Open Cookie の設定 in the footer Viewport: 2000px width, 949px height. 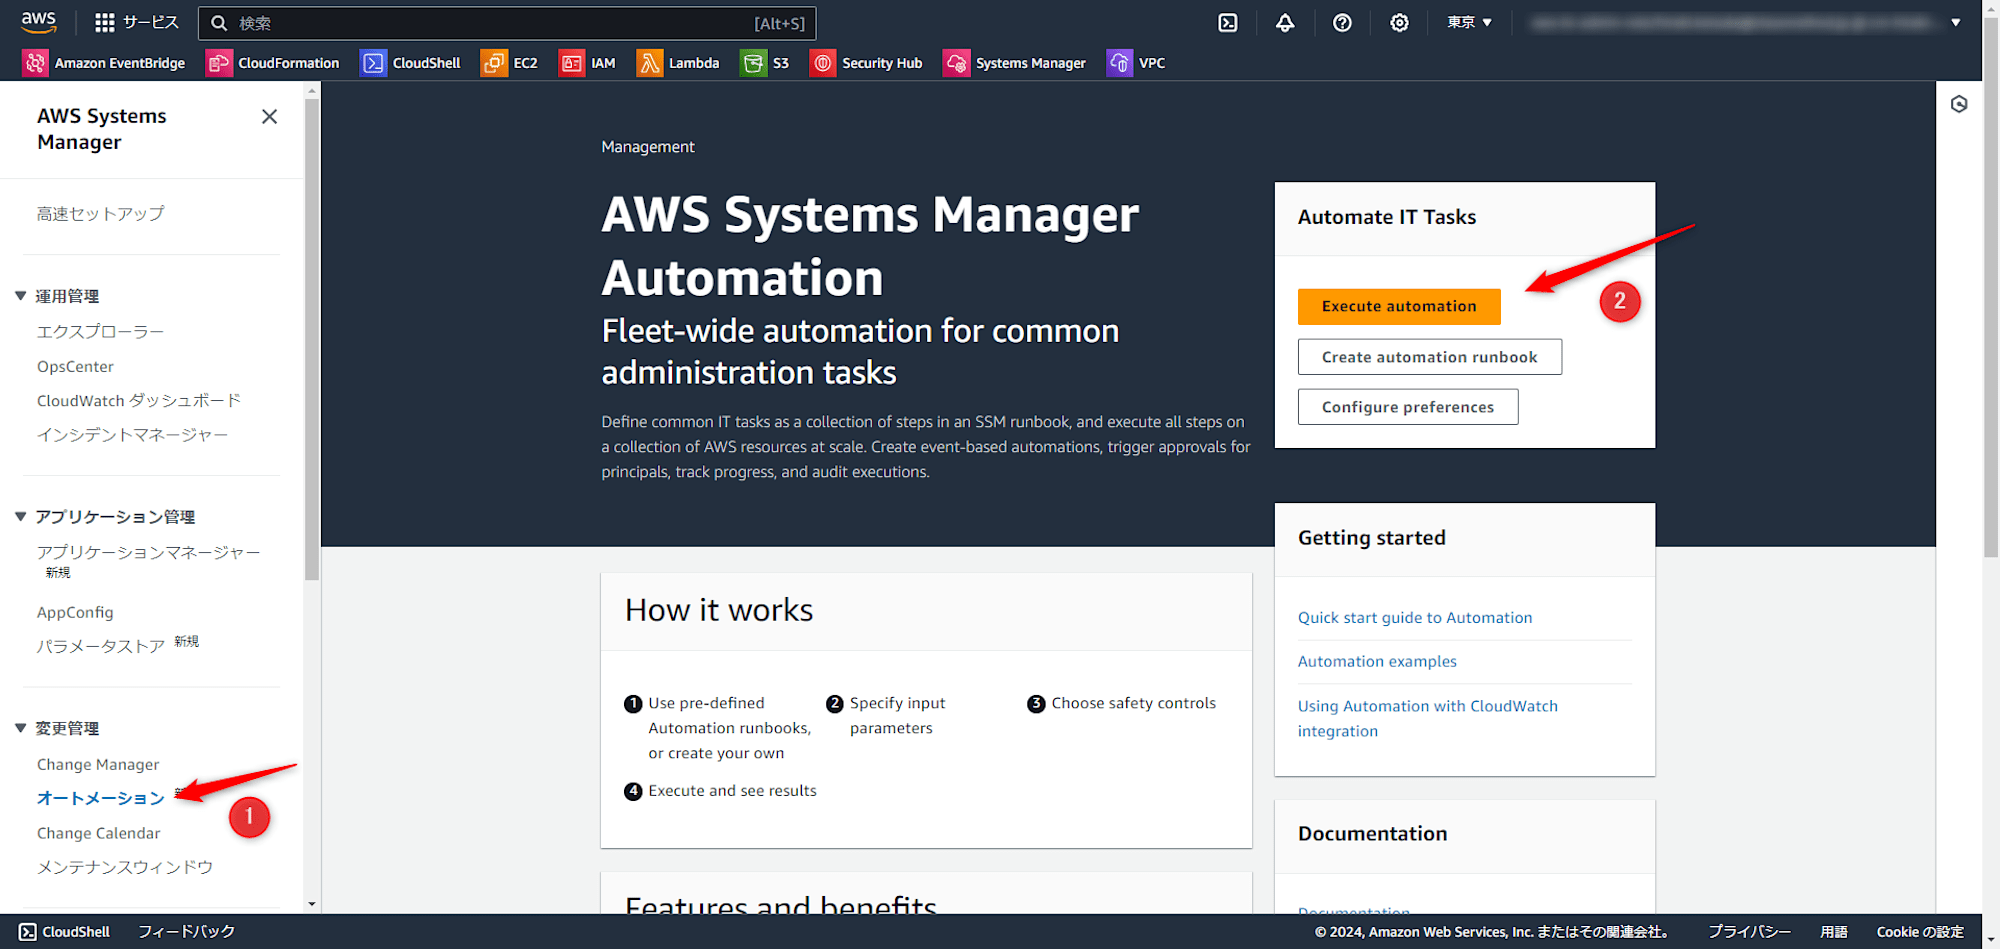pyautogui.click(x=1920, y=931)
